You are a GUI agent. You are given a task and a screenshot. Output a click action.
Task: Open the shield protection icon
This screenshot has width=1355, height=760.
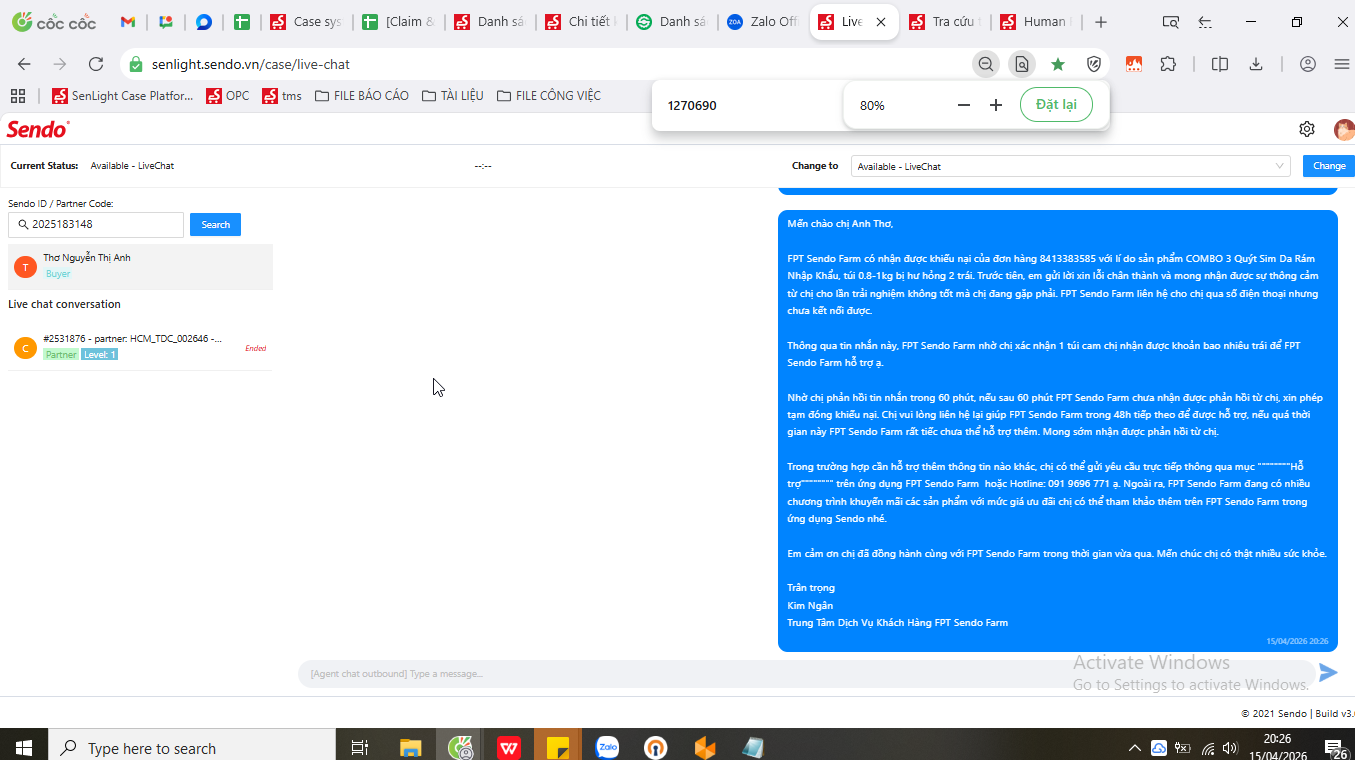pos(1094,64)
